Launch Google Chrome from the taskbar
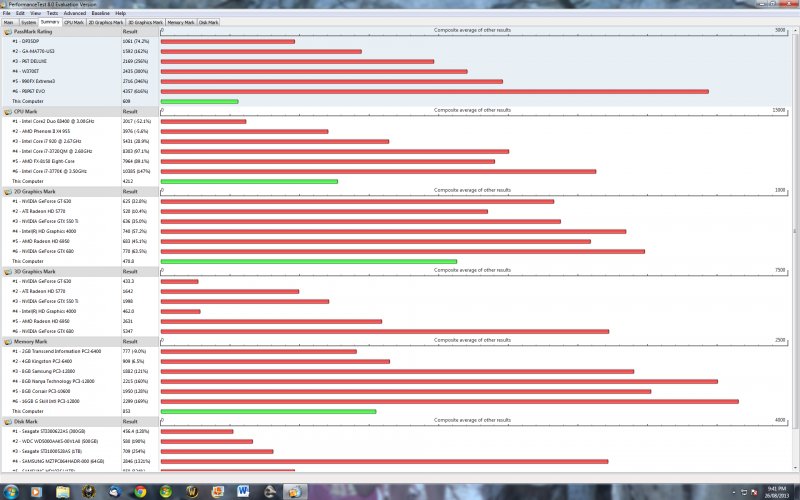 point(140,492)
